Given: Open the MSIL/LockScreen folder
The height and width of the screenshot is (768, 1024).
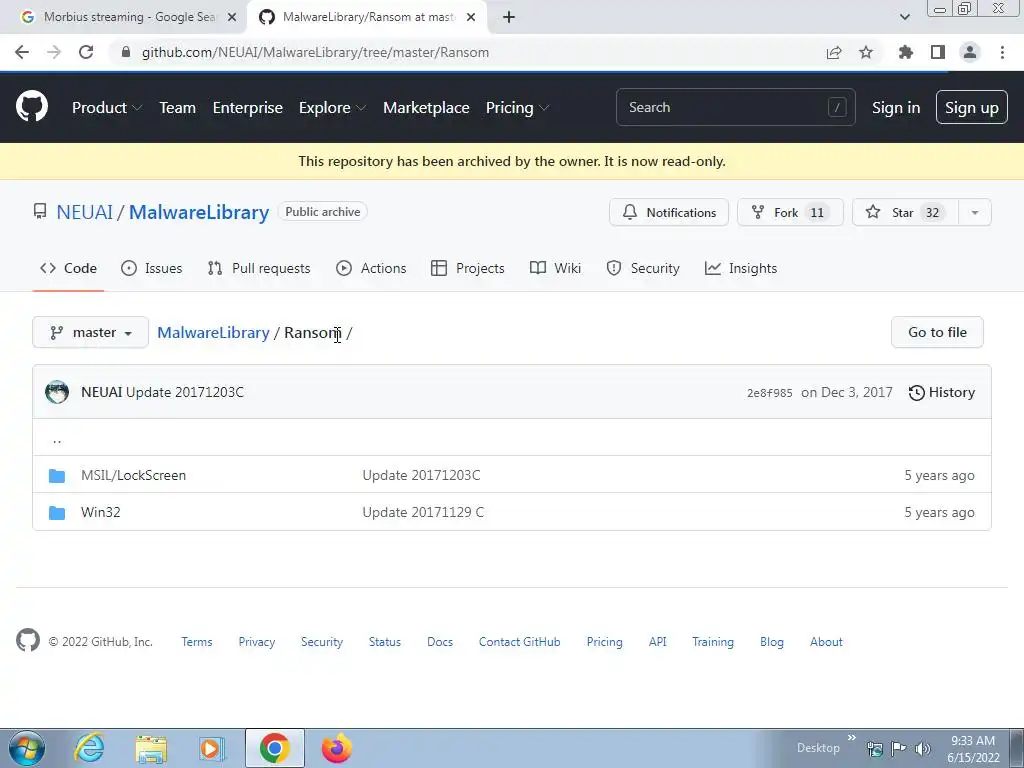Looking at the screenshot, I should (133, 475).
